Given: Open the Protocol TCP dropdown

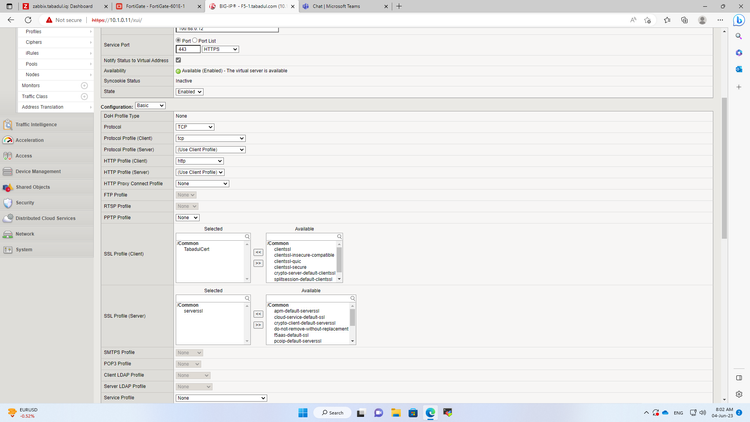Looking at the screenshot, I should coord(195,127).
